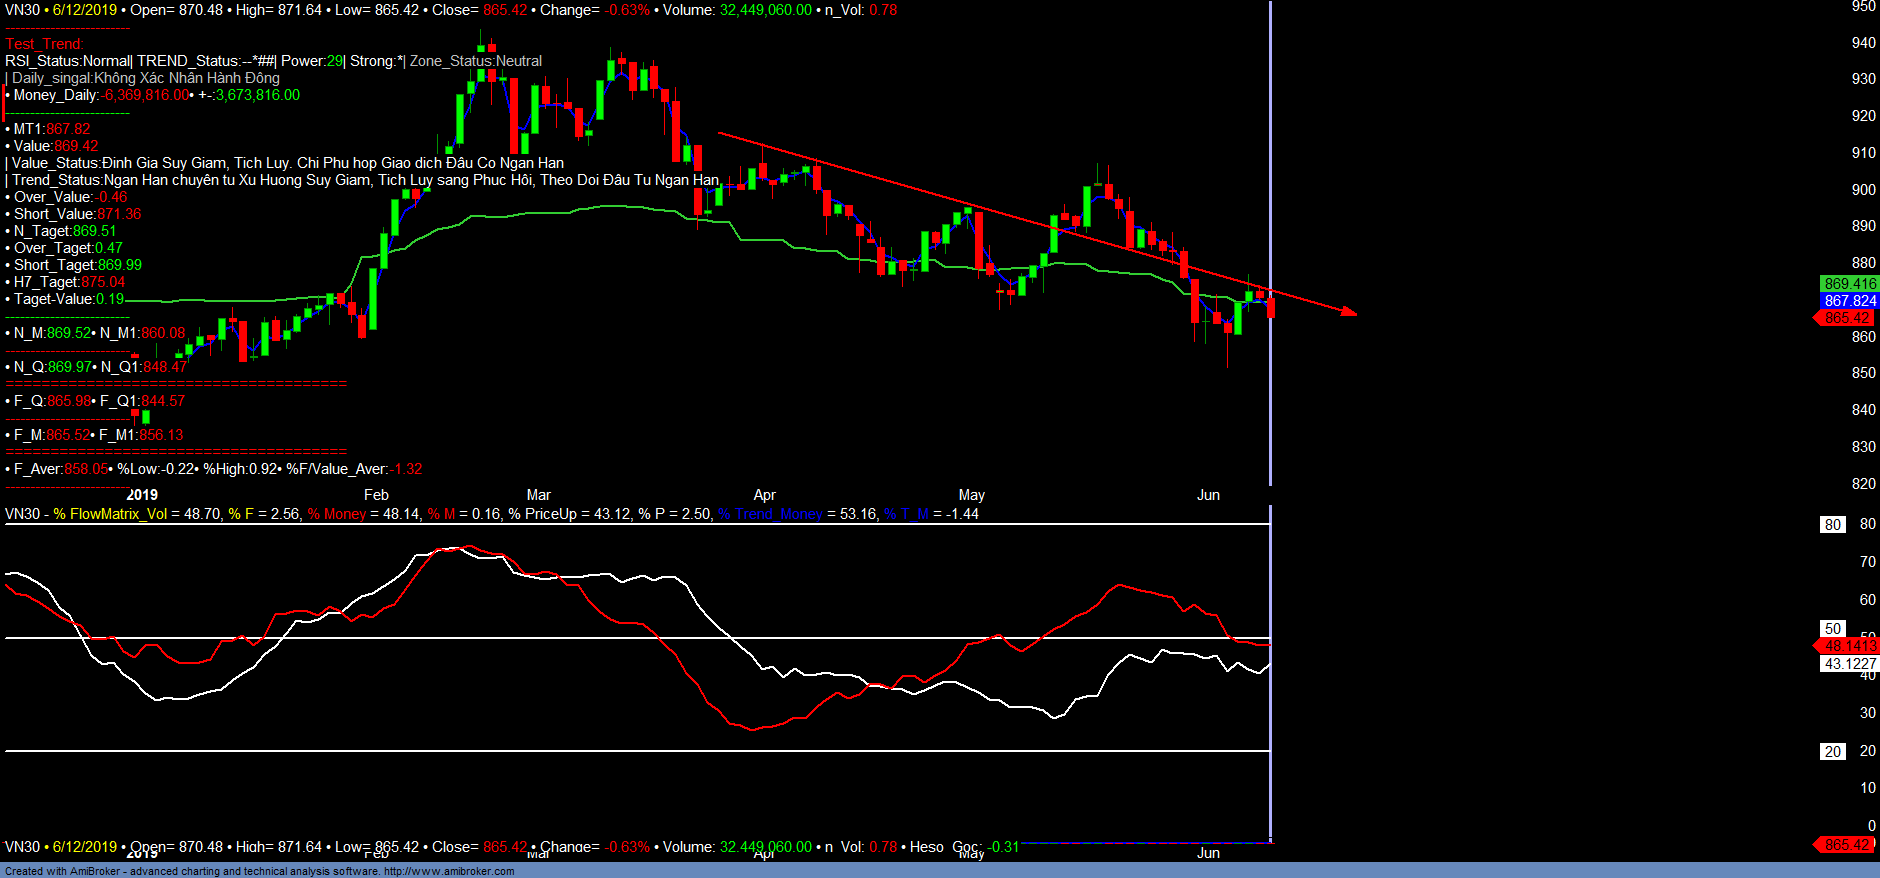Open the amibroker.com link in footer
The image size is (1880, 878).
[448, 871]
